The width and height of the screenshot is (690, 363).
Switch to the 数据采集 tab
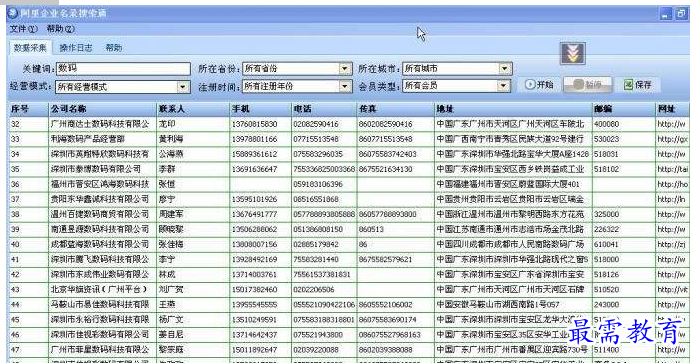click(30, 48)
